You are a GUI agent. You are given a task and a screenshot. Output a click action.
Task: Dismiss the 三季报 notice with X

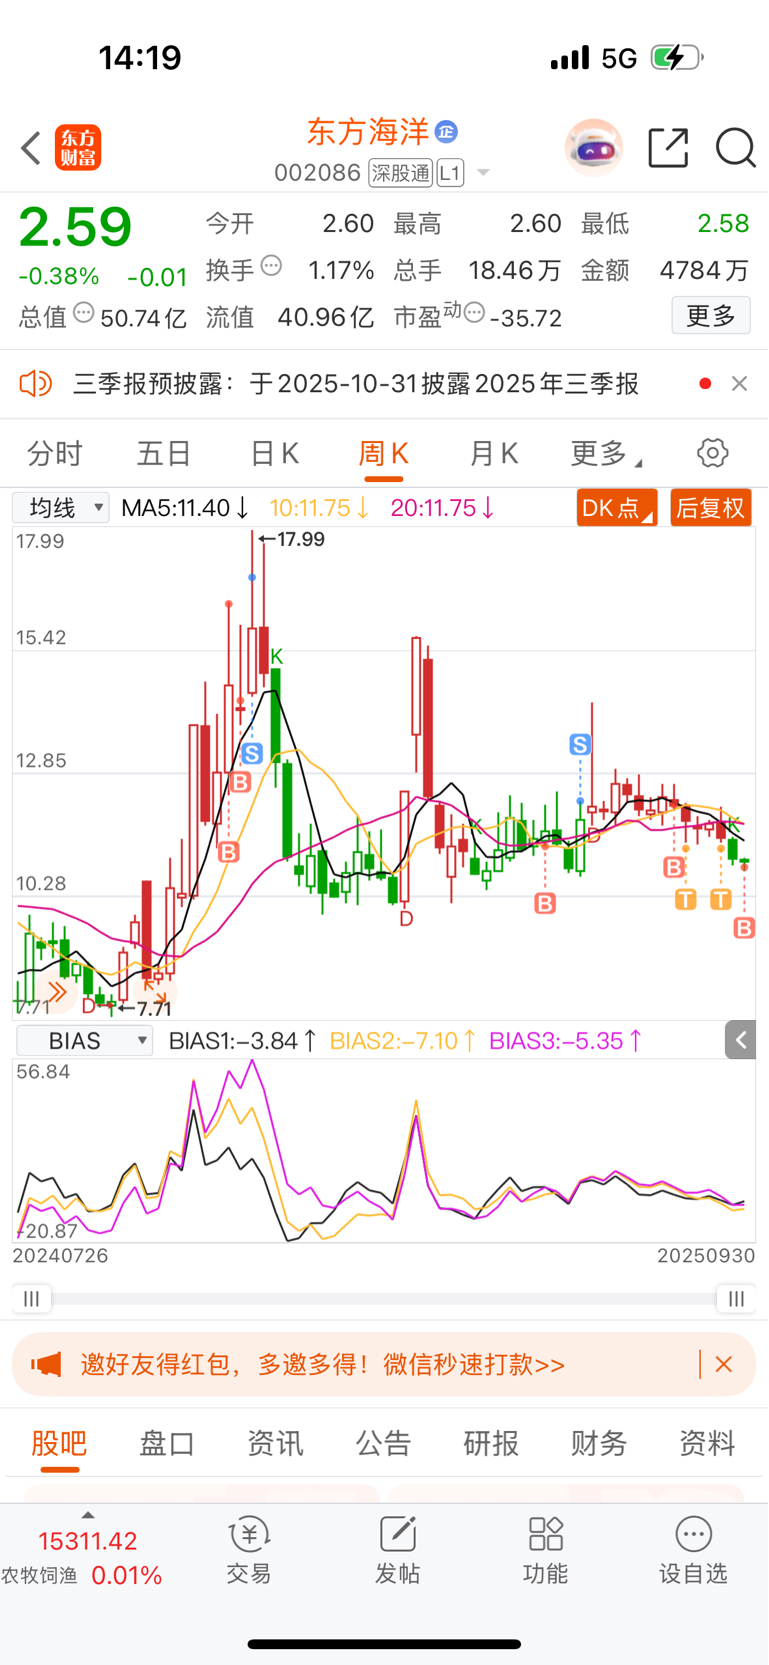coord(739,383)
